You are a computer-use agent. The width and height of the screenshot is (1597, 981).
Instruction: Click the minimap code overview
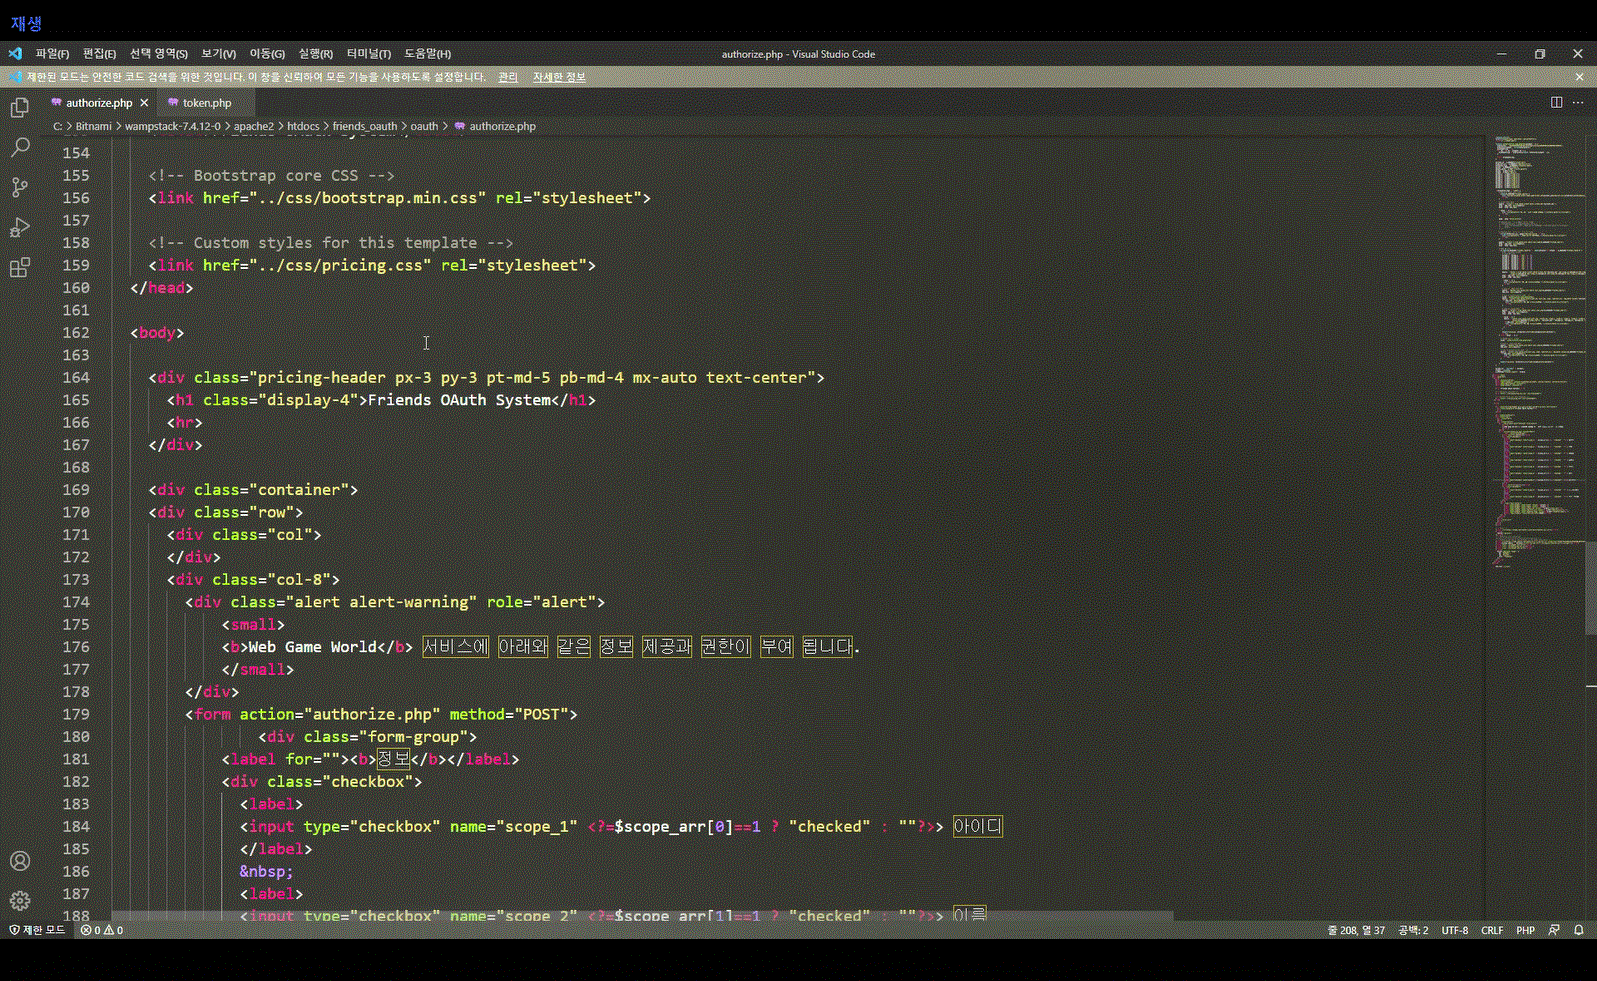click(1539, 350)
